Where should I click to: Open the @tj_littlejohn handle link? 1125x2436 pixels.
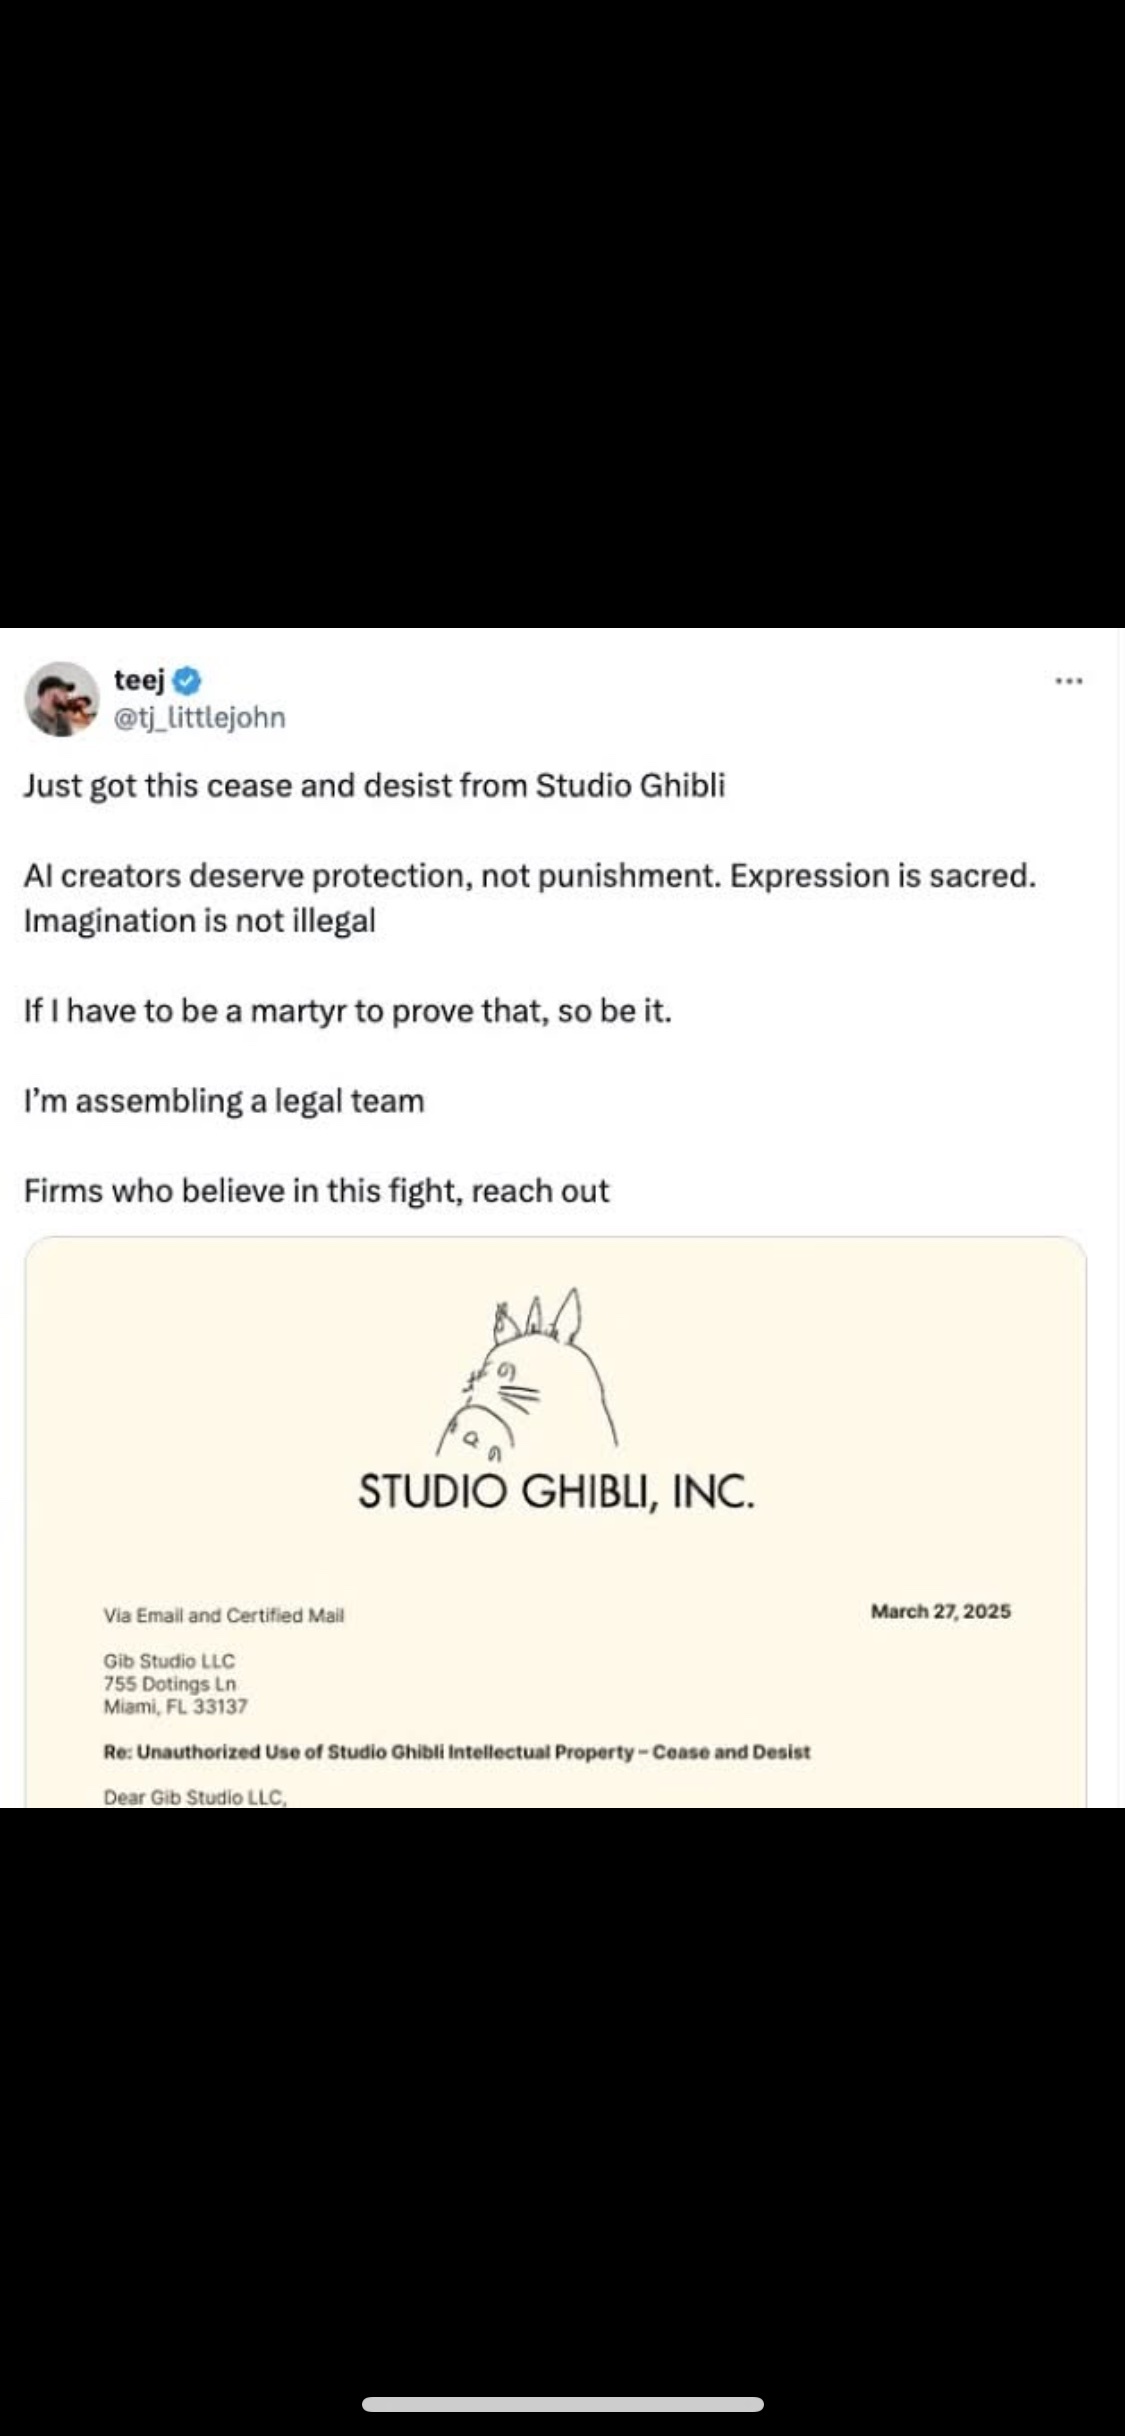tap(199, 717)
